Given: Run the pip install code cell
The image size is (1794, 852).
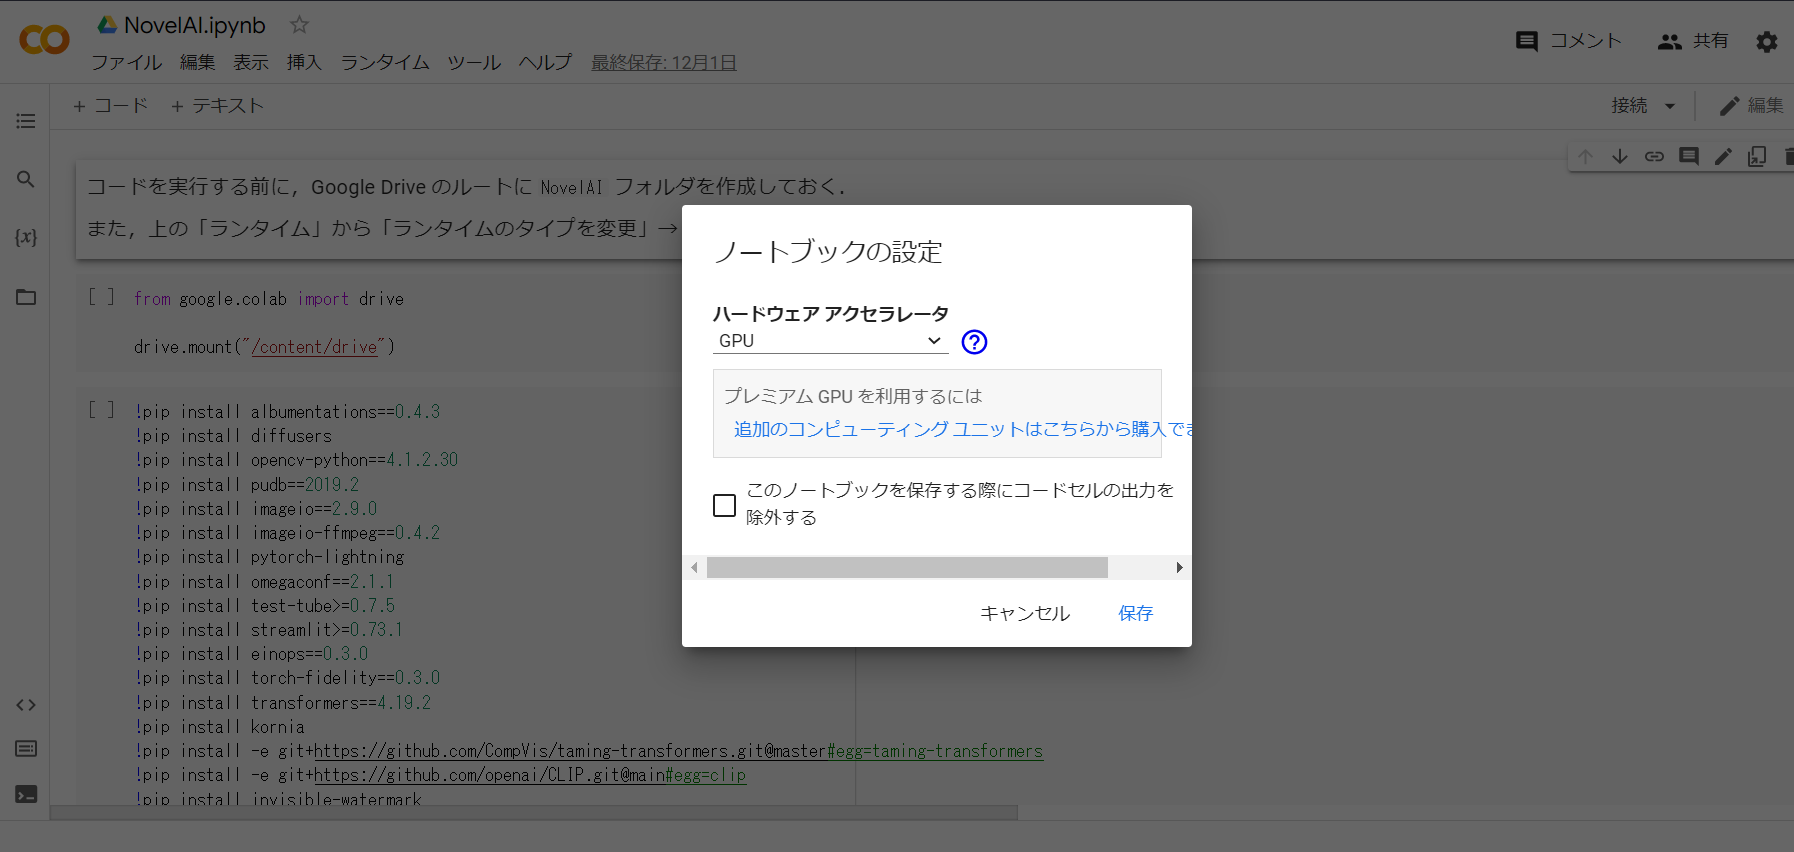Looking at the screenshot, I should (102, 411).
